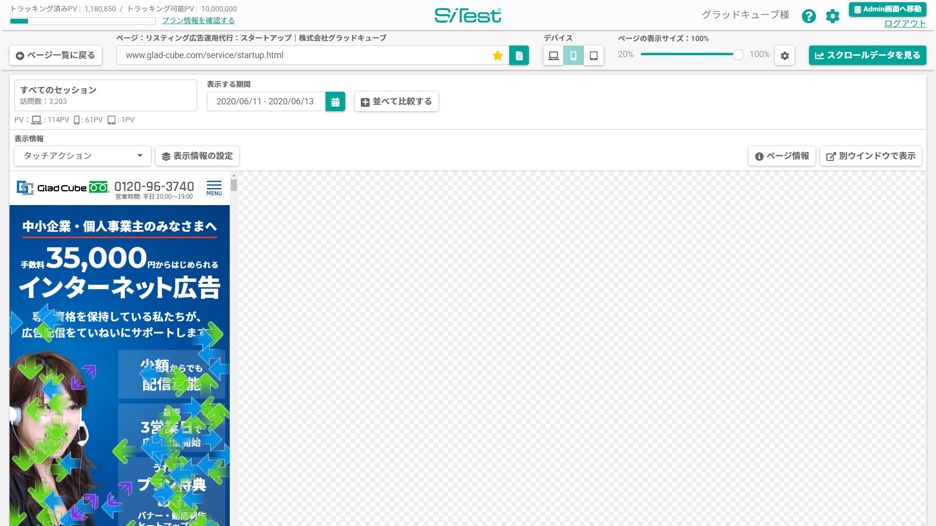
Task: Click the SiTest logo
Action: [x=467, y=15]
